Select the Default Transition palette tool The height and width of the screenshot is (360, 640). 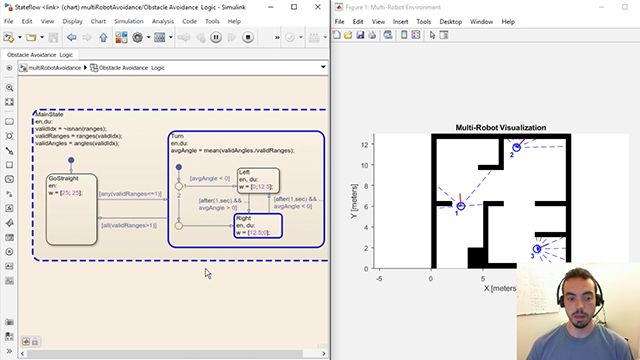[9, 151]
